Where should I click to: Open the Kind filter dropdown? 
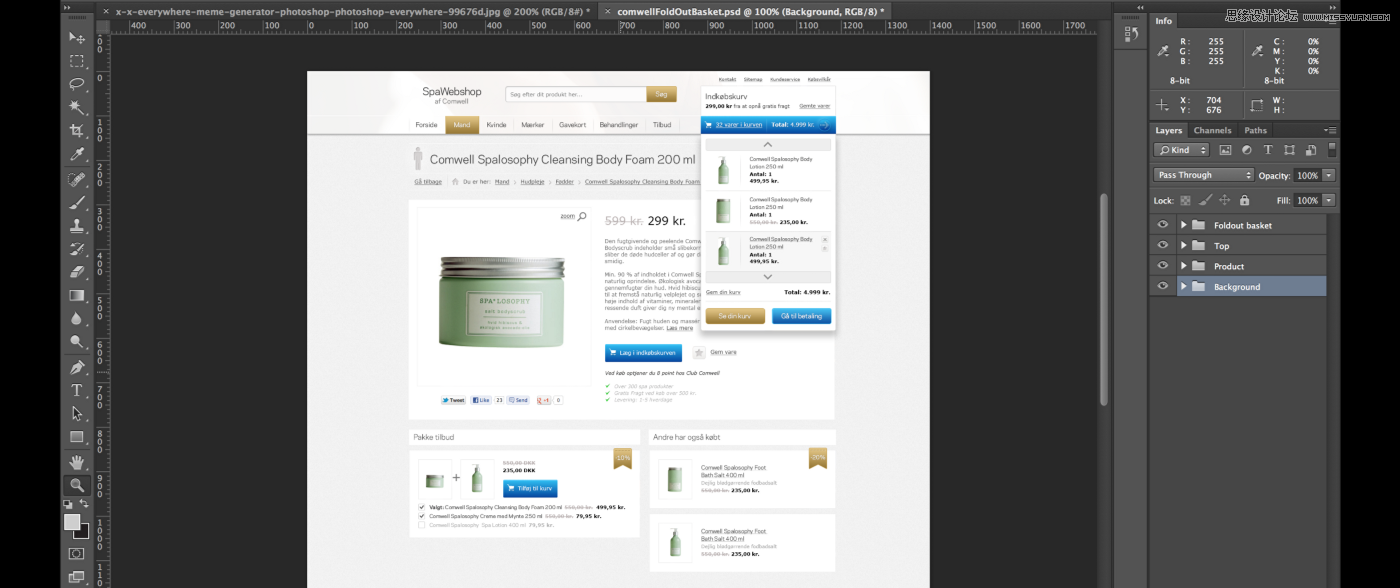click(x=1181, y=150)
